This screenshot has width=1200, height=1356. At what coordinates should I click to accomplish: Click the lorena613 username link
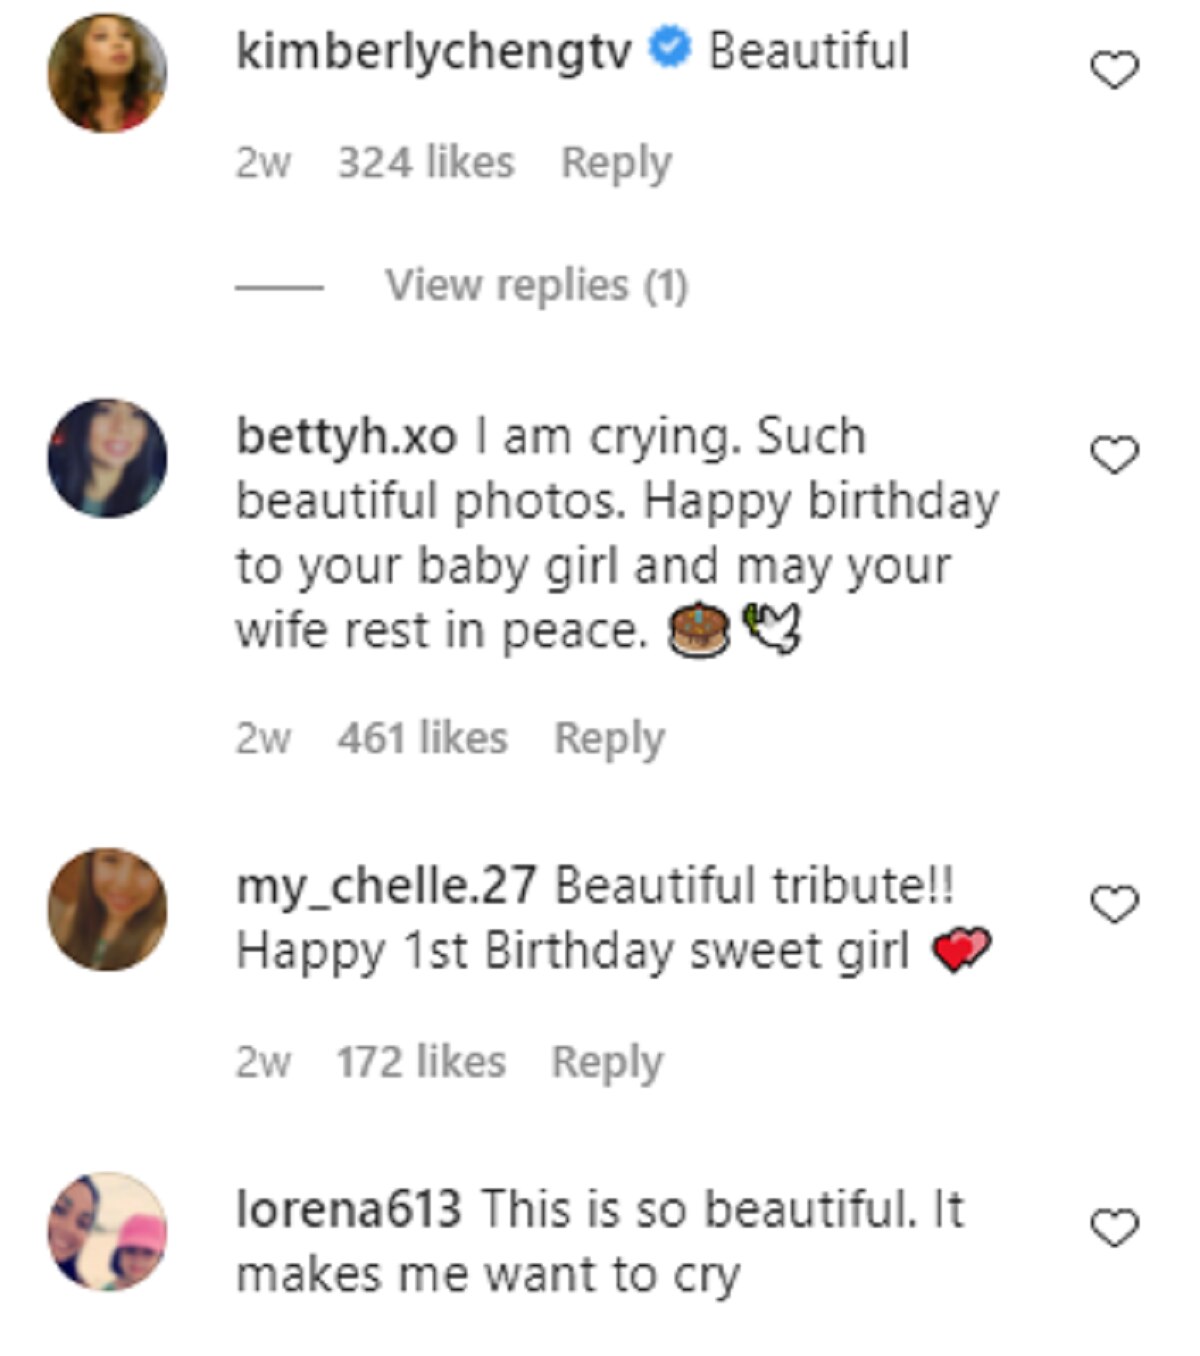[348, 1209]
